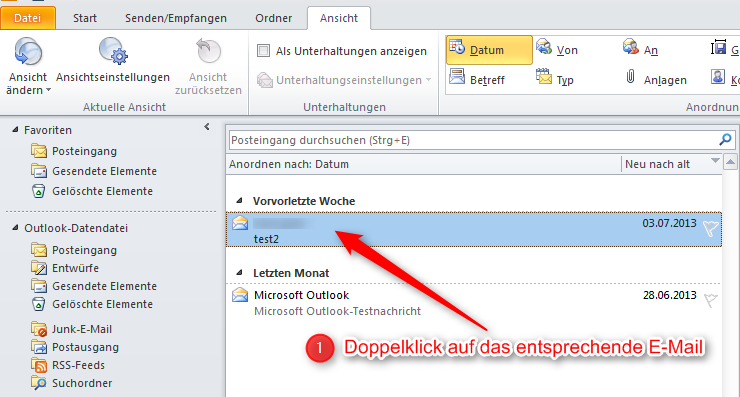Viewport: 740px width, 397px height.
Task: Select the test2 email
Action: 474,229
